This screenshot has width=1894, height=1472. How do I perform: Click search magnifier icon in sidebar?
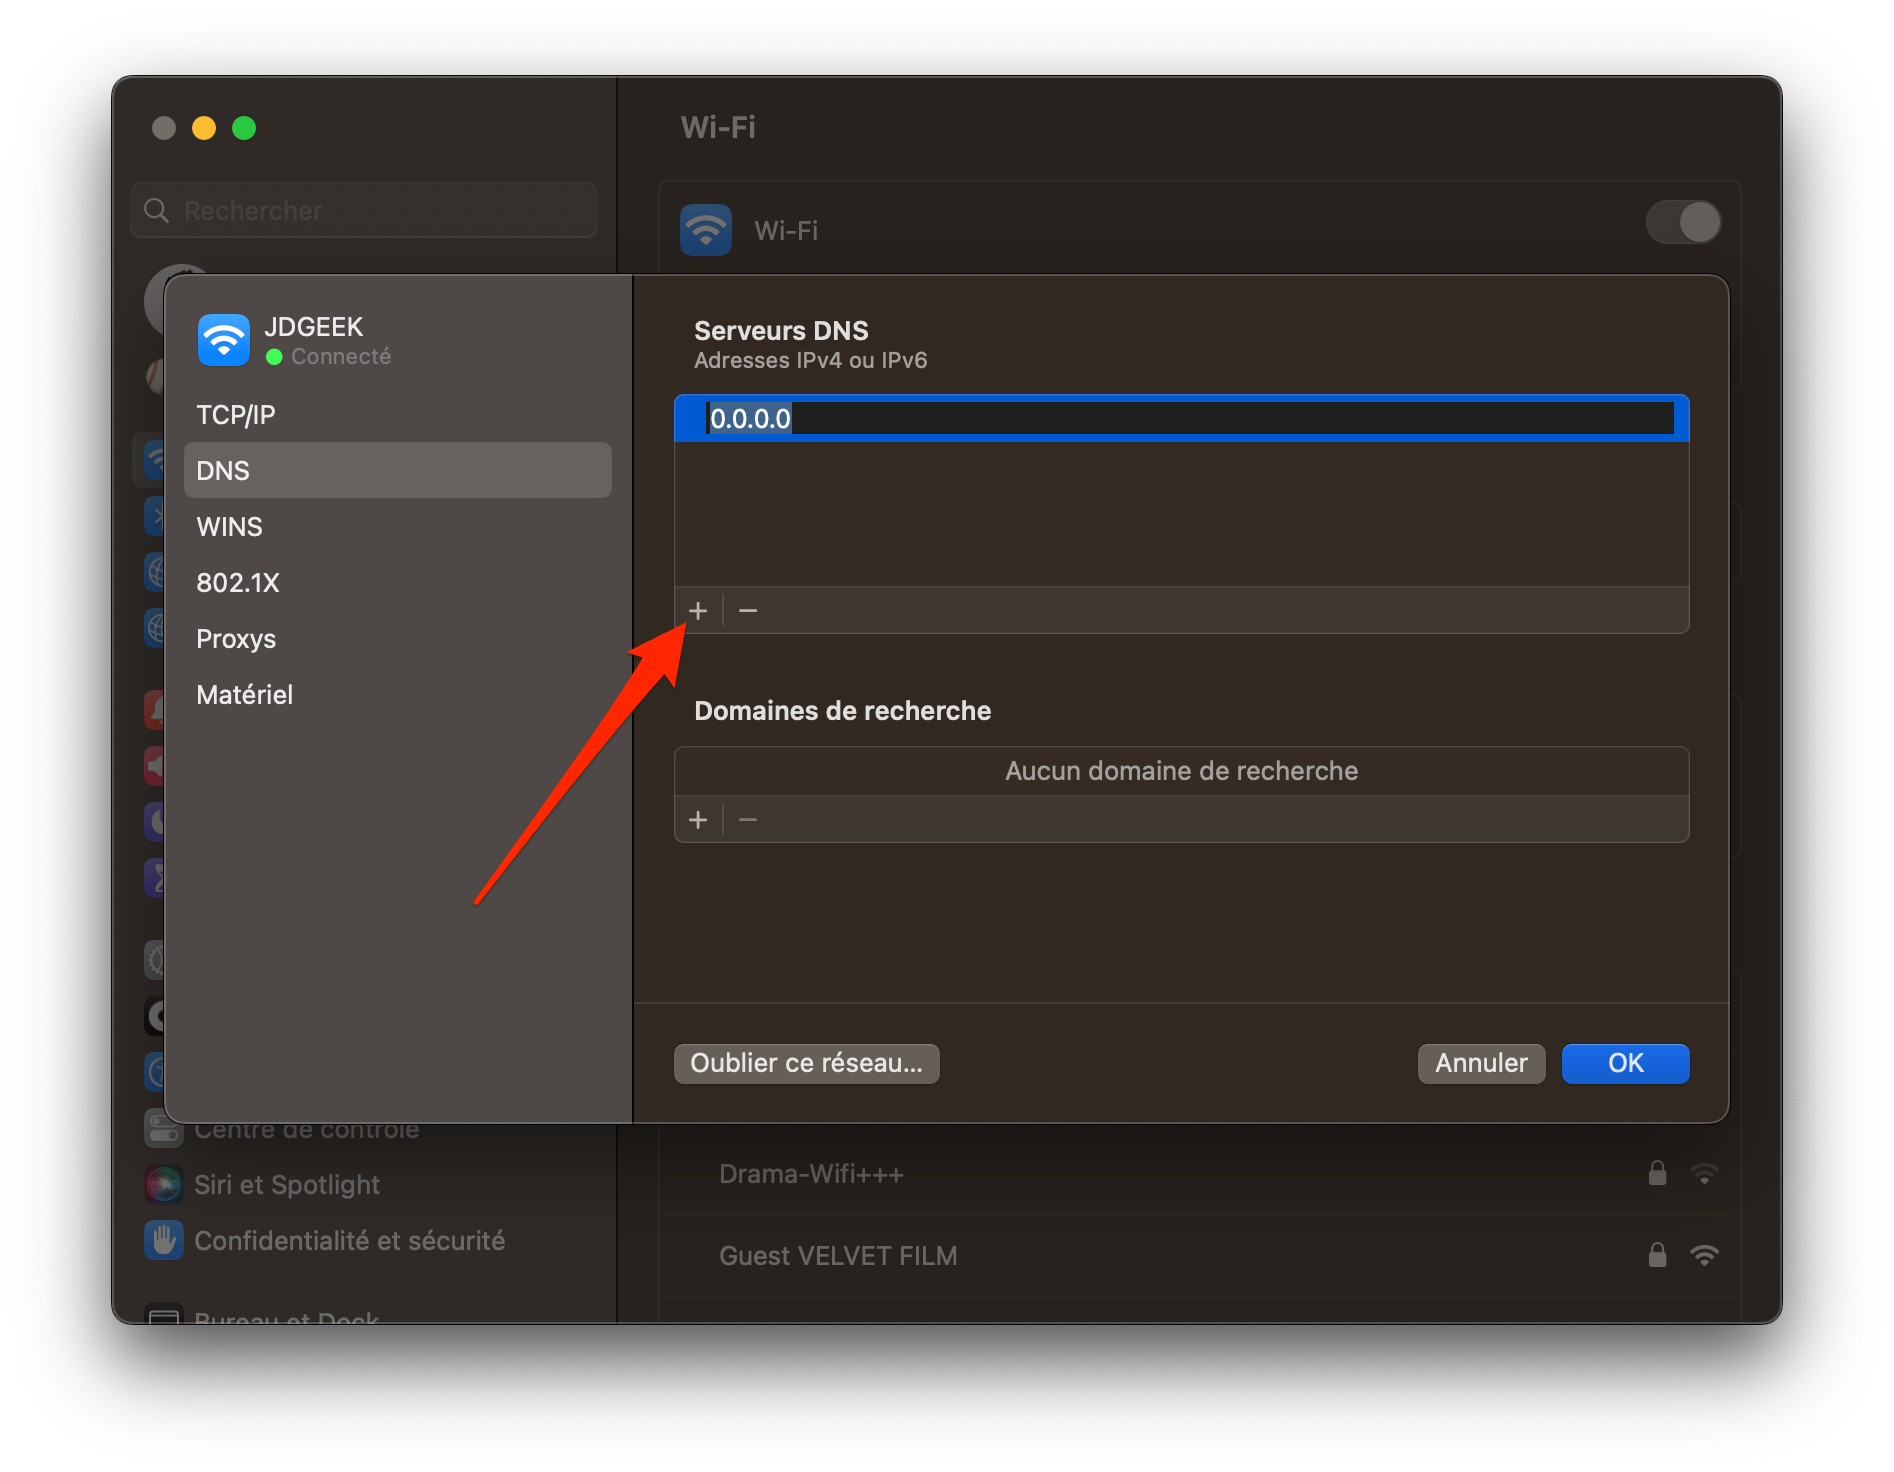(x=157, y=210)
